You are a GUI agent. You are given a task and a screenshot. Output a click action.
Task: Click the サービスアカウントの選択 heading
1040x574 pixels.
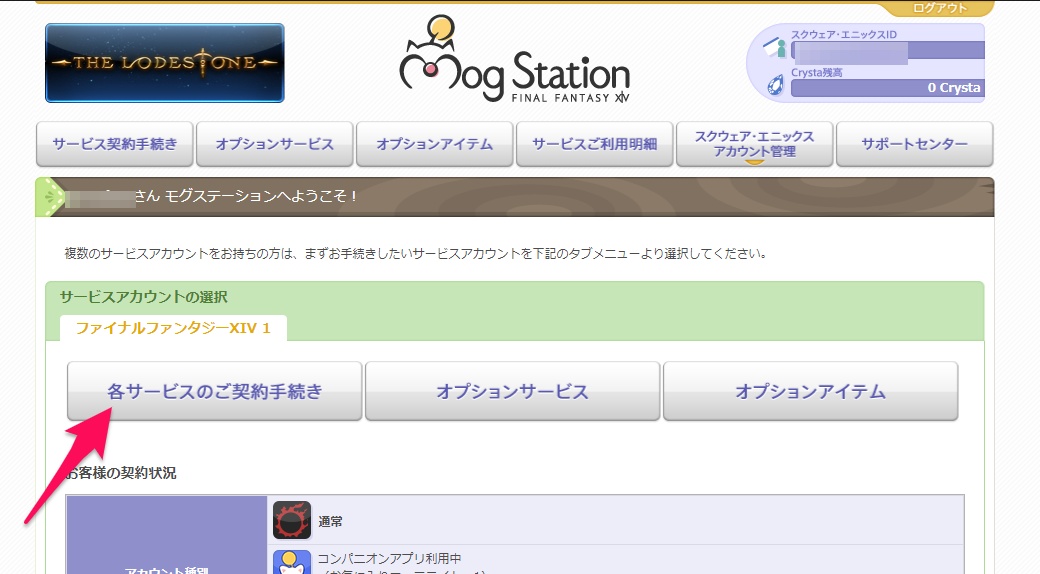[x=143, y=297]
